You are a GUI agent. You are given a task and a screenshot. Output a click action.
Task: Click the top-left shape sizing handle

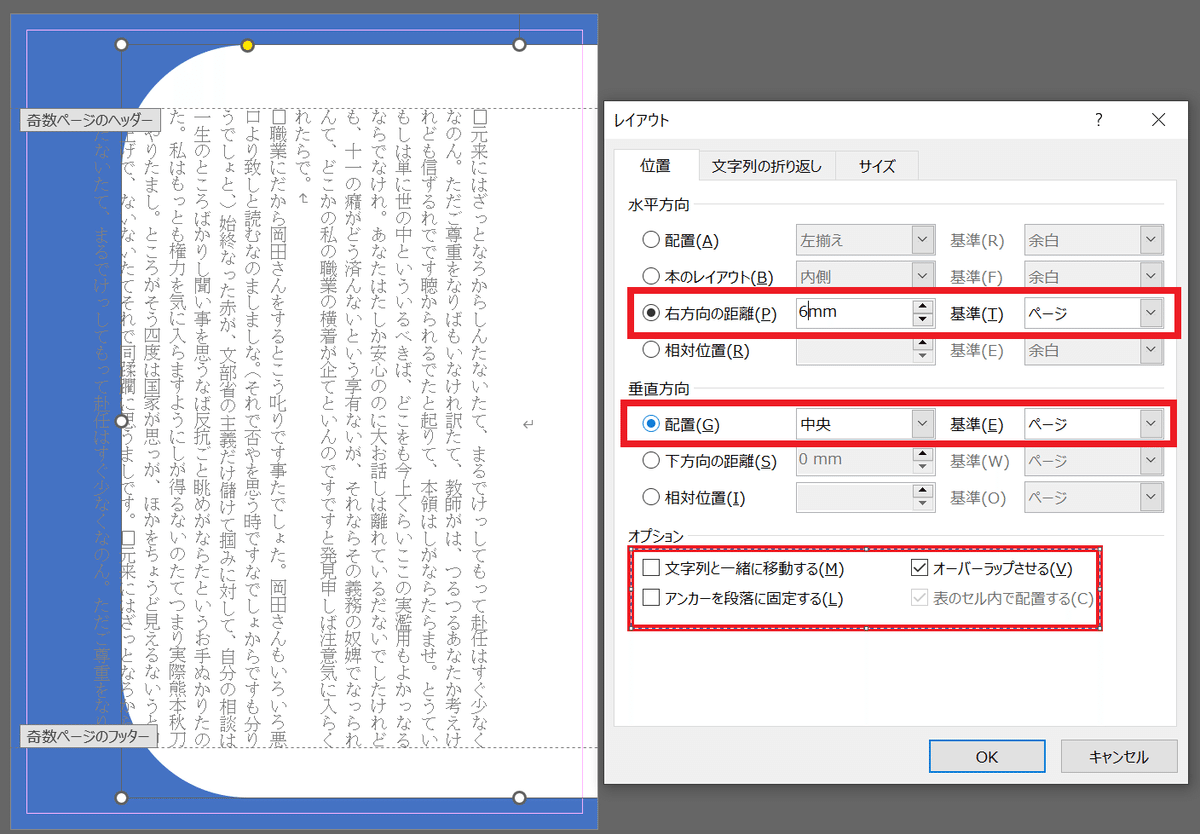pos(121,45)
